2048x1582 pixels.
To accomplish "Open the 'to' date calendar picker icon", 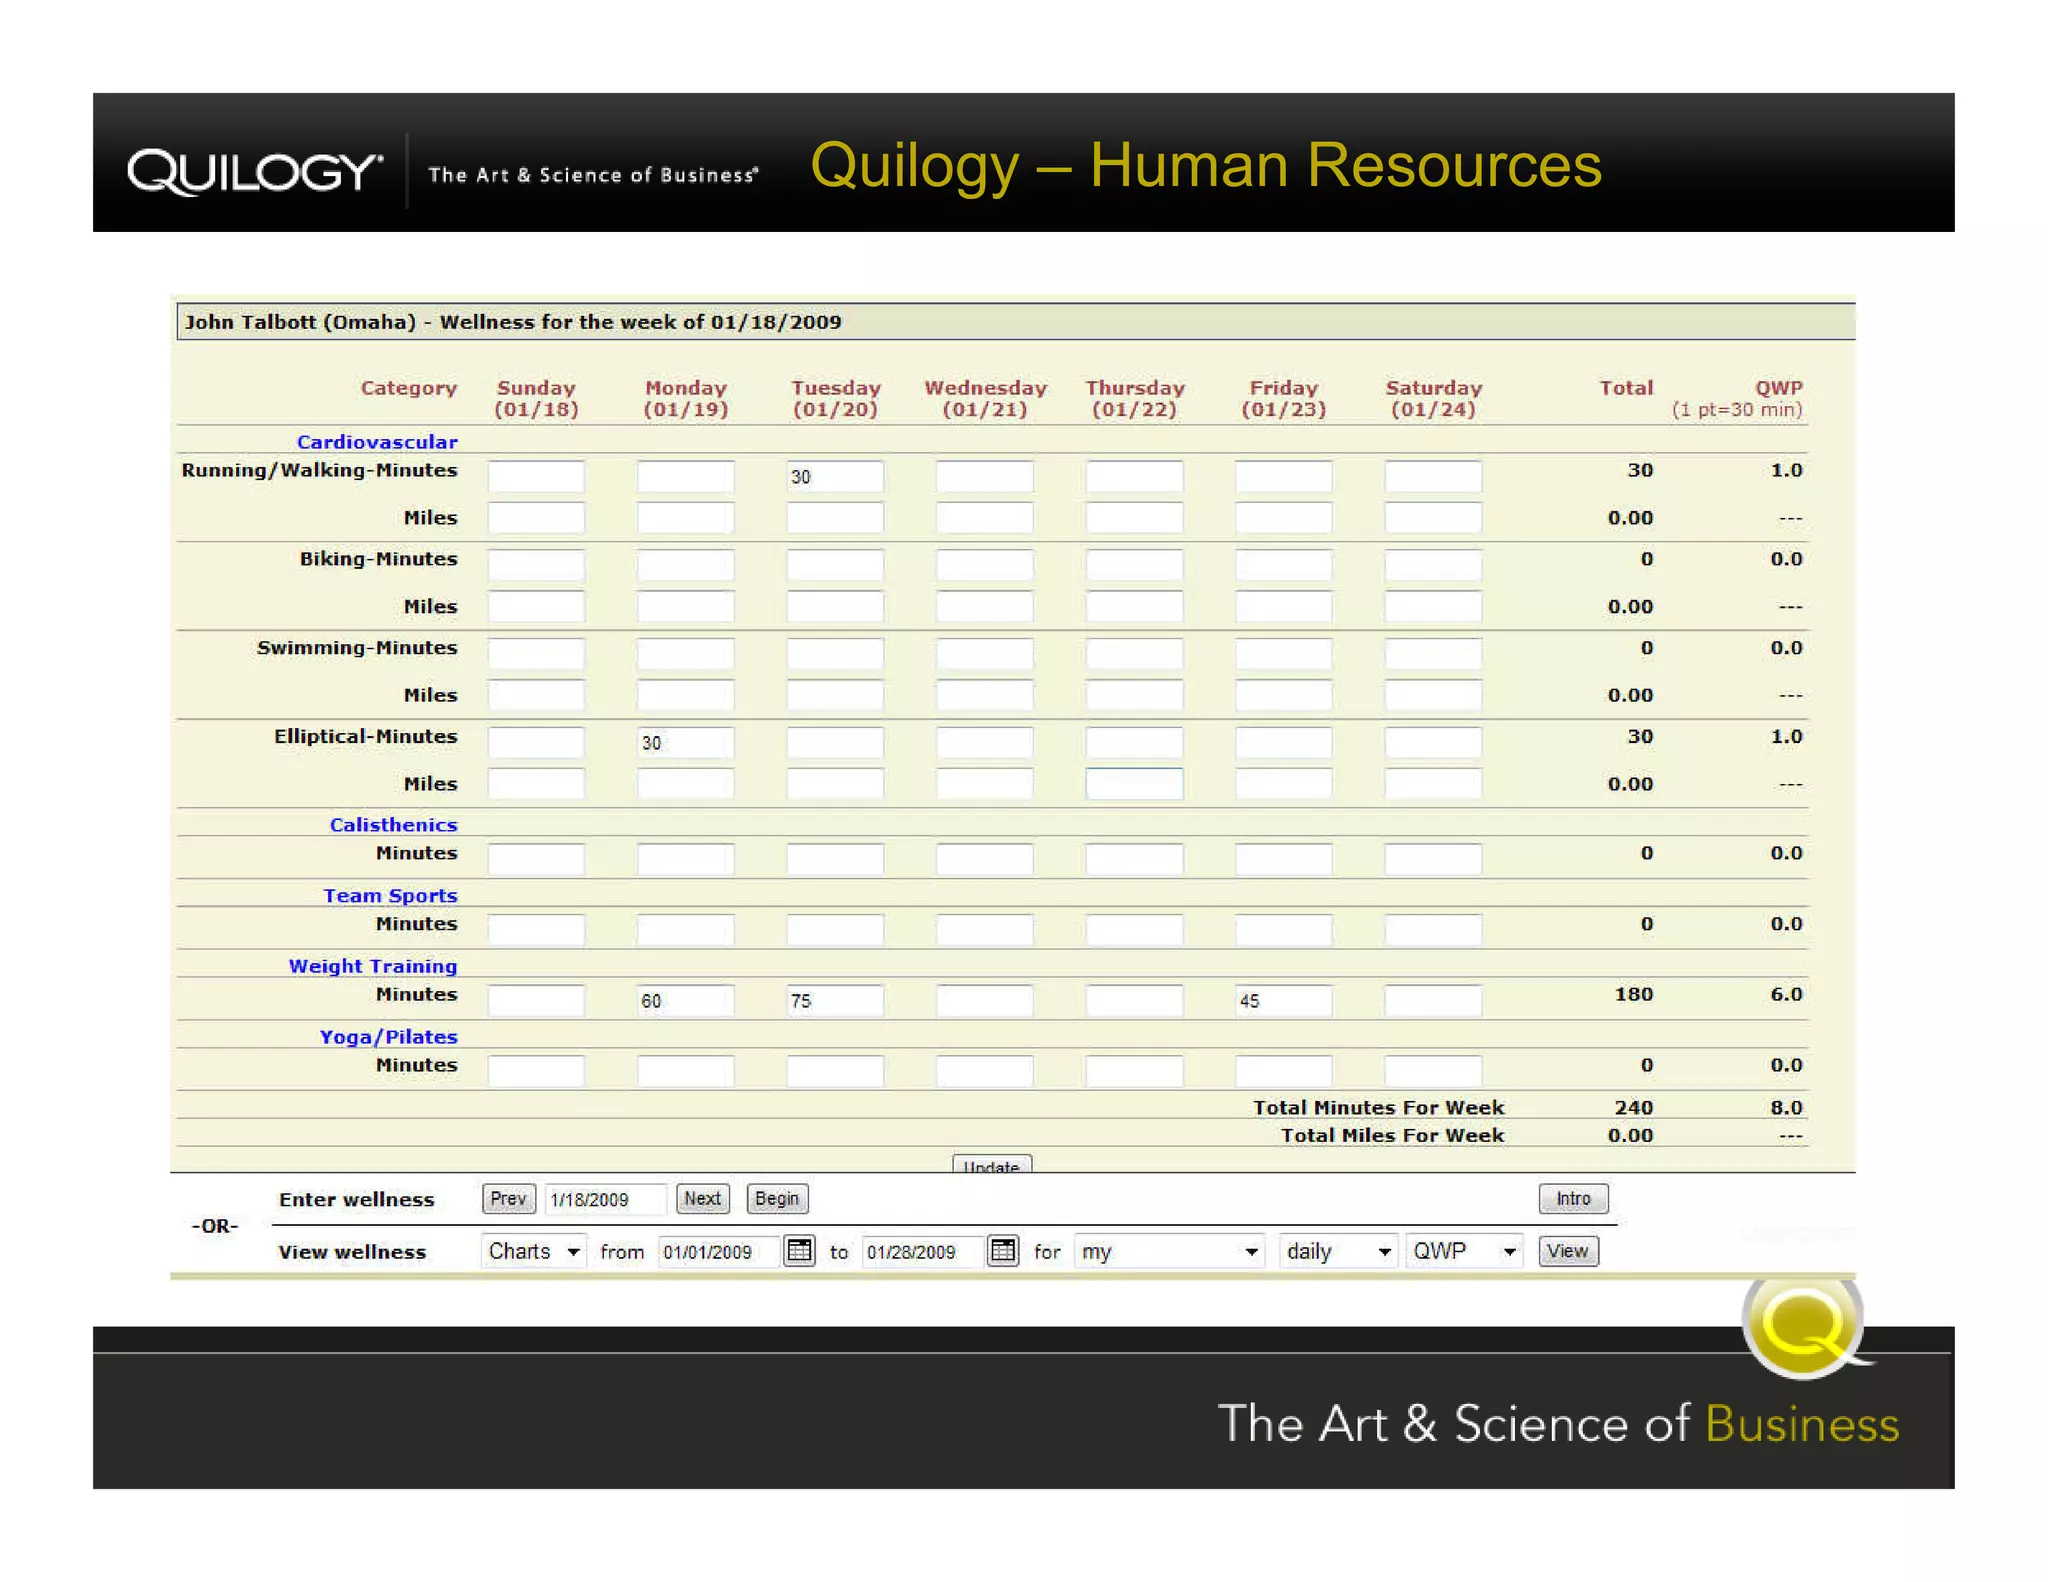I will [x=1002, y=1251].
